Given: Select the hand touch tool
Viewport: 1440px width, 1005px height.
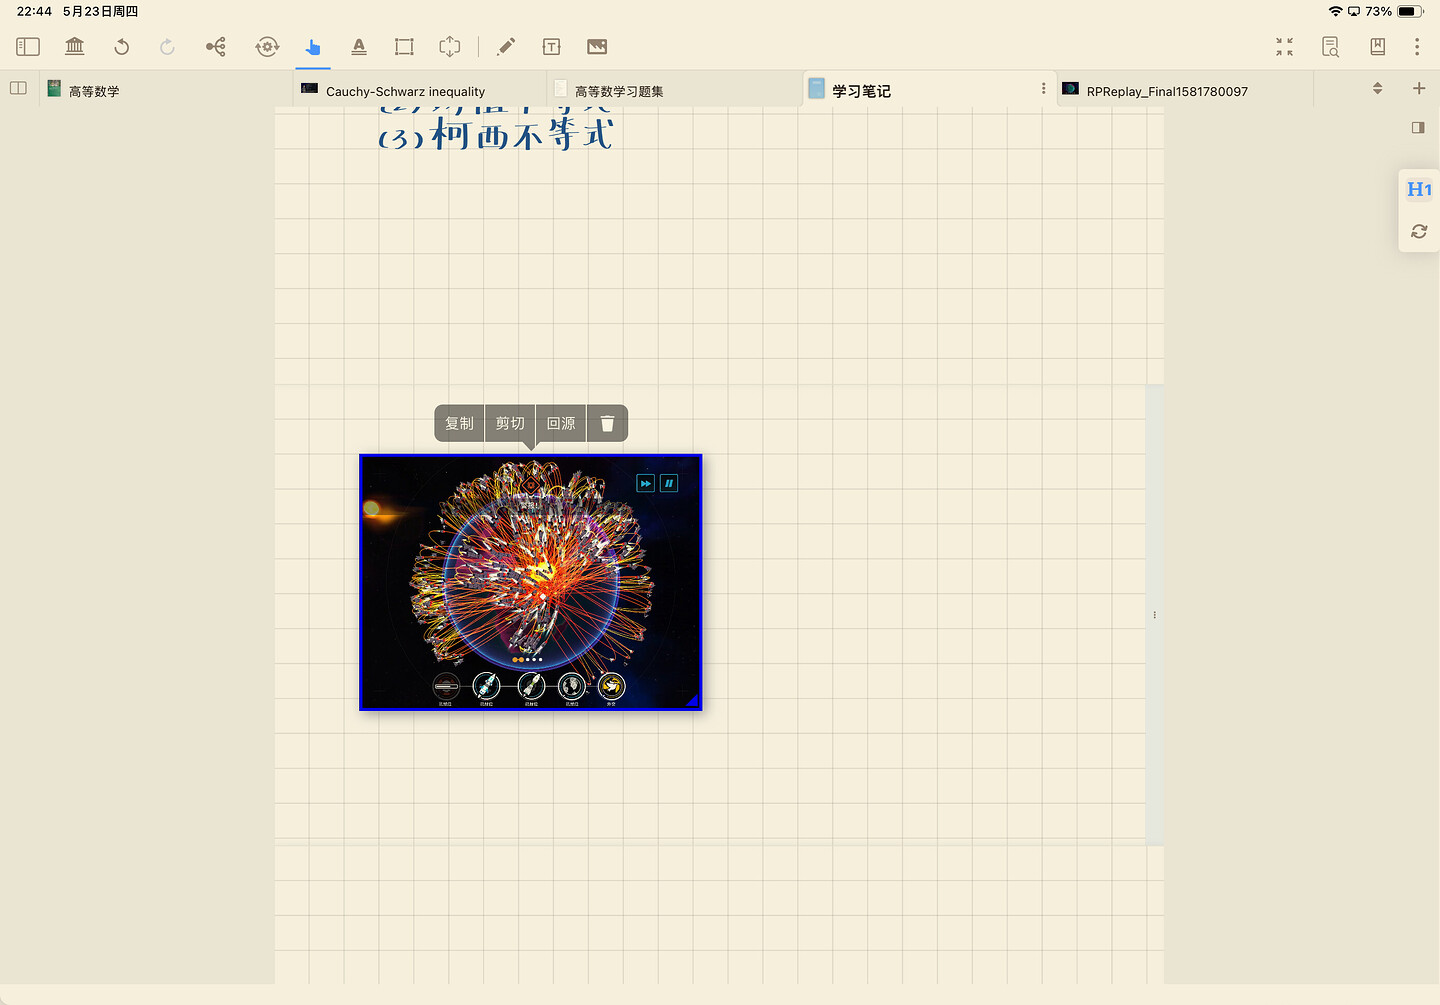Looking at the screenshot, I should pyautogui.click(x=313, y=47).
